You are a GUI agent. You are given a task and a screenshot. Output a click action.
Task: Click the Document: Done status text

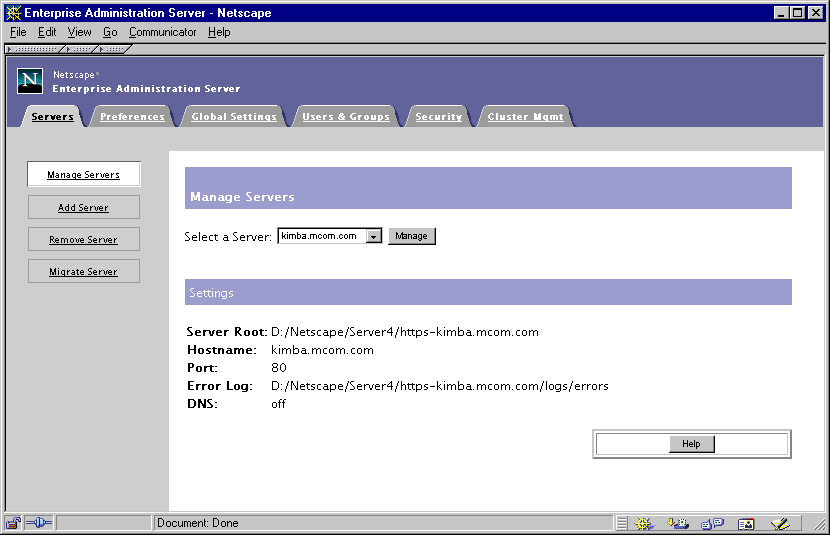[x=197, y=523]
